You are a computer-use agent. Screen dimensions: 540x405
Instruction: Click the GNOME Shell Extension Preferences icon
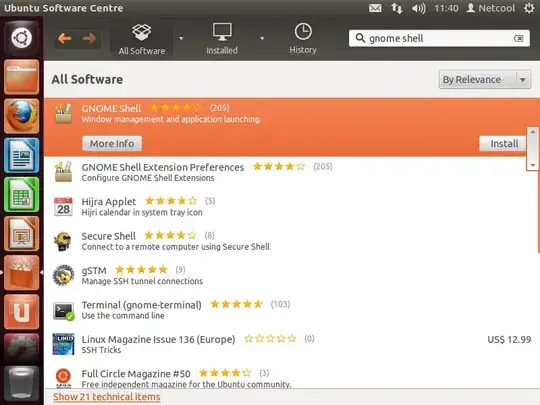point(63,172)
